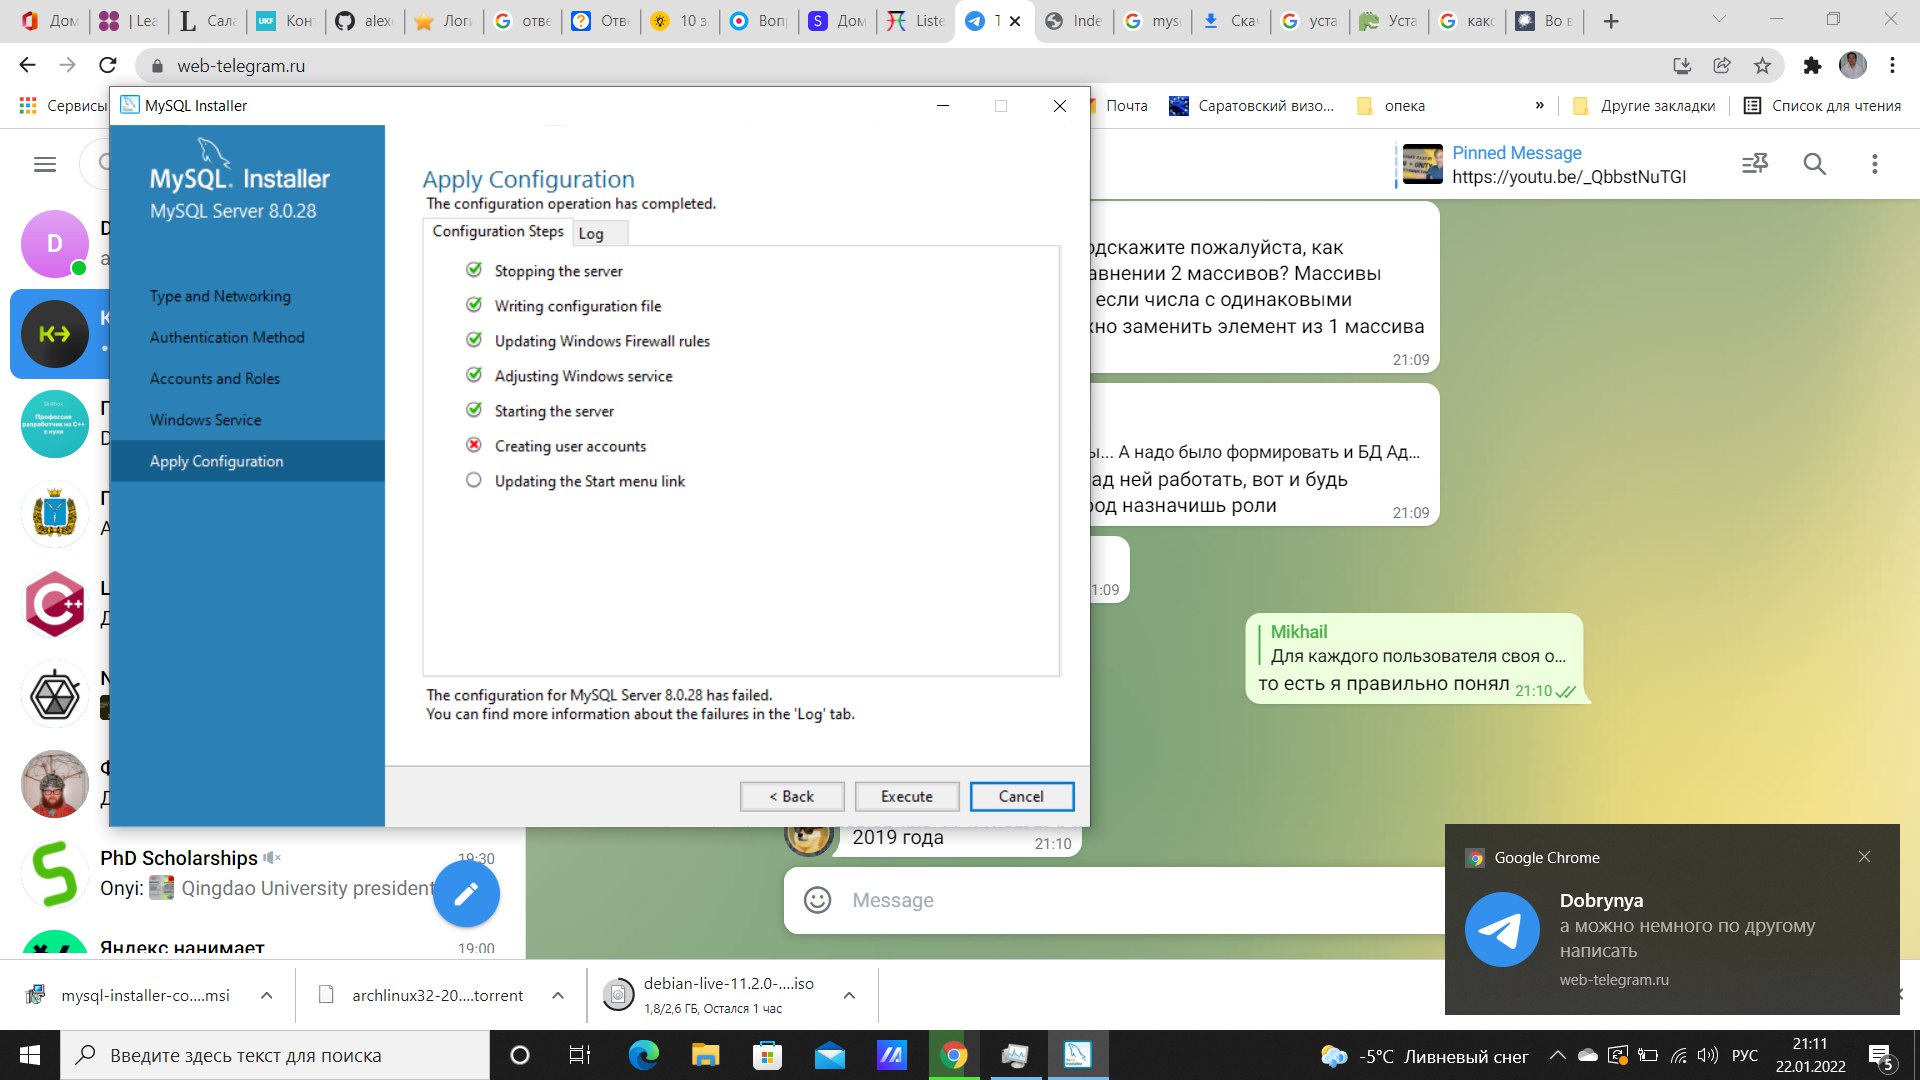The height and width of the screenshot is (1080, 1920).
Task: Switch to the Log tab
Action: coord(591,233)
